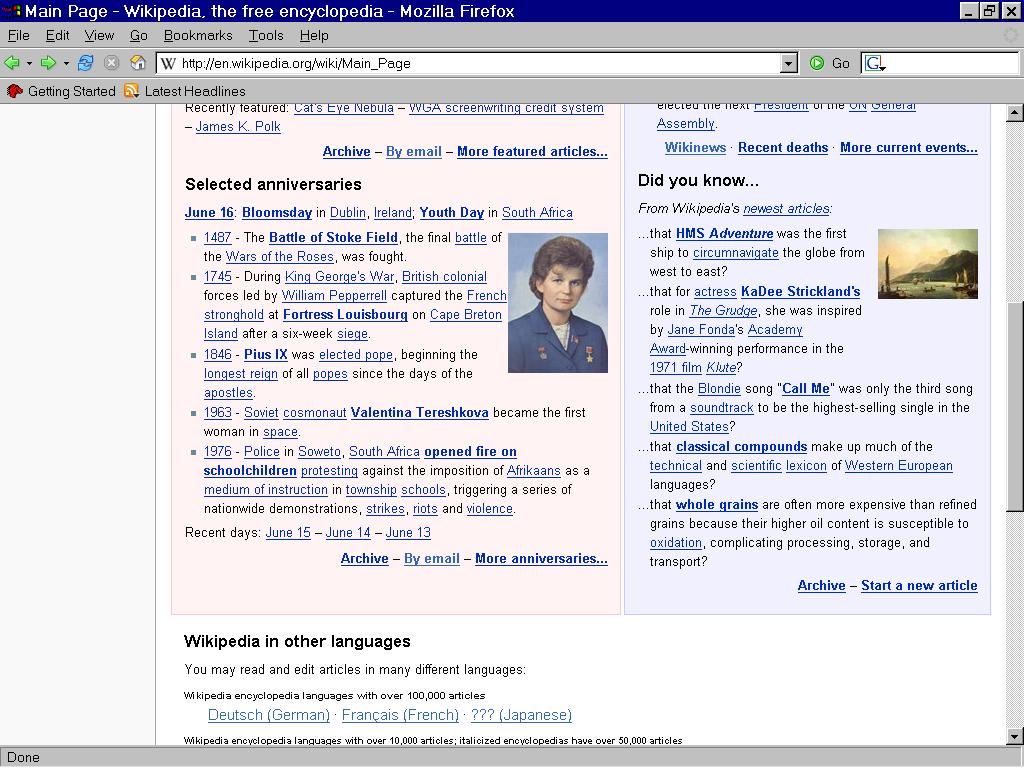1024x768 pixels.
Task: Open the View menu
Action: [x=99, y=35]
